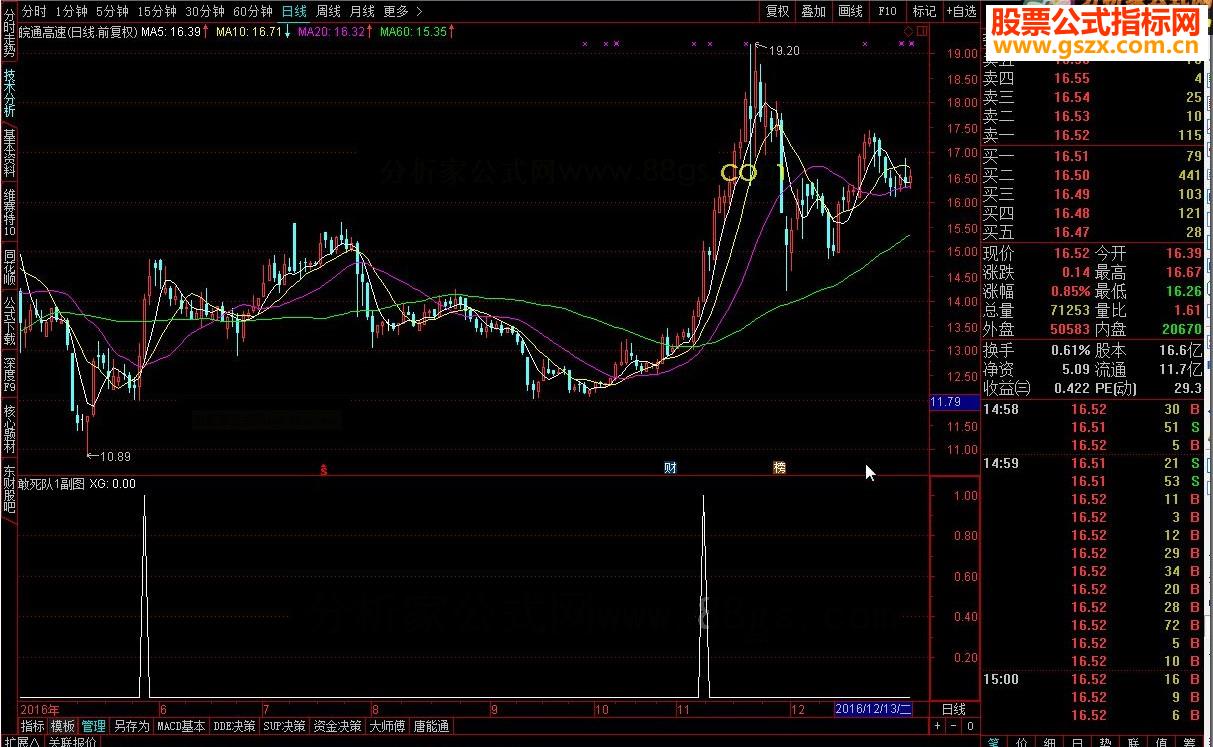Image resolution: width=1213 pixels, height=747 pixels.
Task: Switch to the 周线 weekly chart
Action: [328, 11]
